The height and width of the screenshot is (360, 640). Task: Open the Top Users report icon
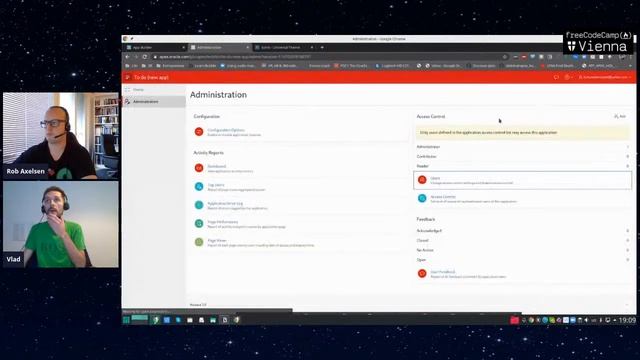(x=199, y=187)
